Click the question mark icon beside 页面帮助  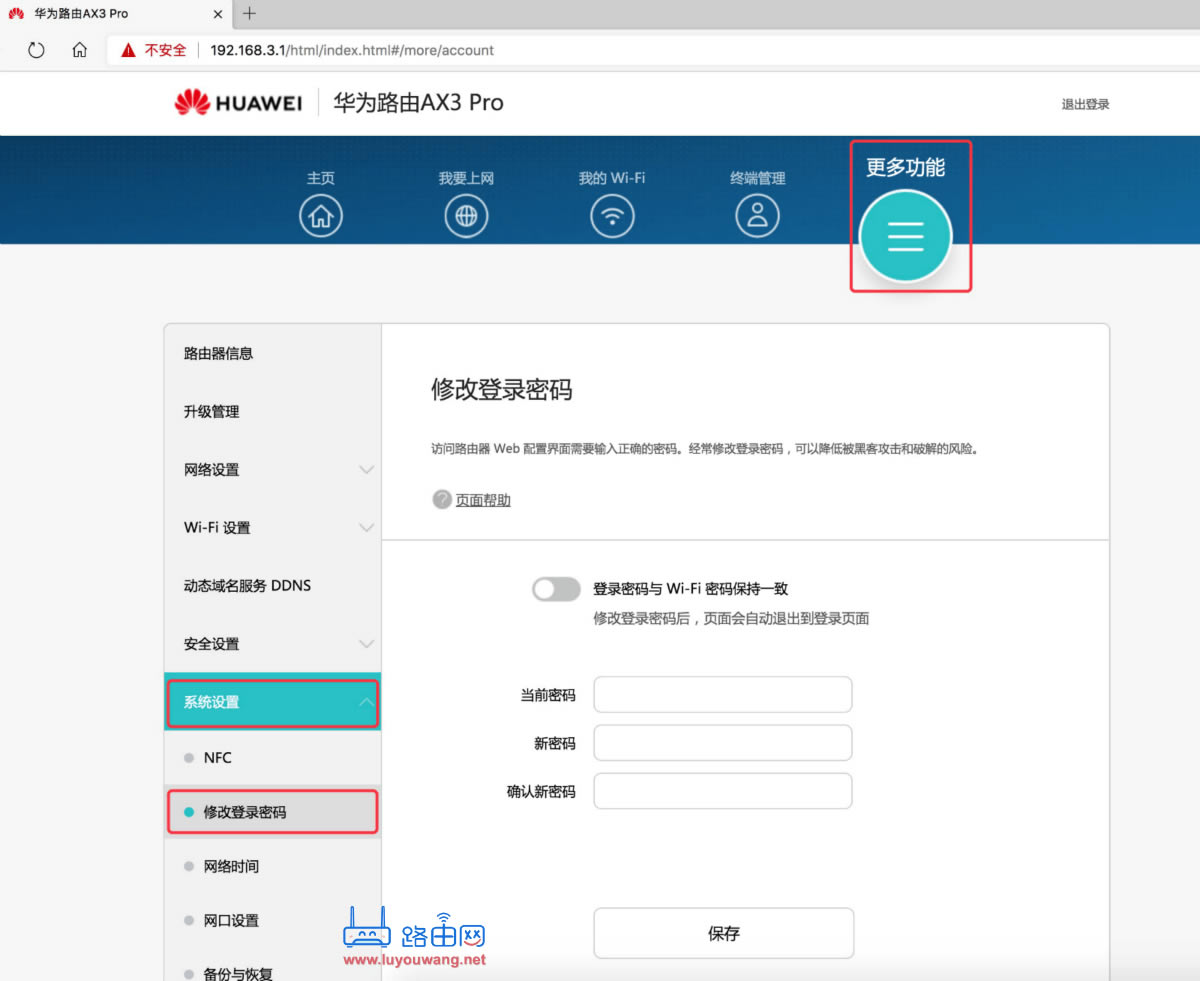tap(441, 499)
